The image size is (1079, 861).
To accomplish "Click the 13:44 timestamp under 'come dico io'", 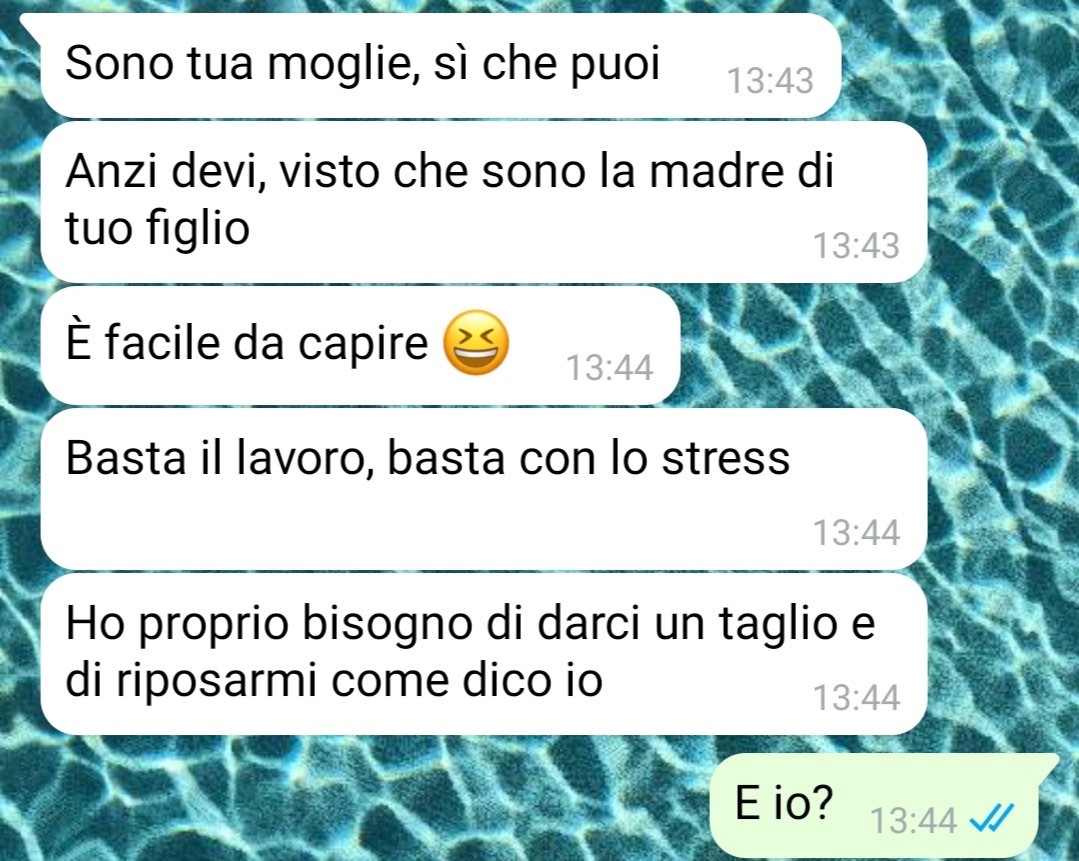I will [x=856, y=698].
